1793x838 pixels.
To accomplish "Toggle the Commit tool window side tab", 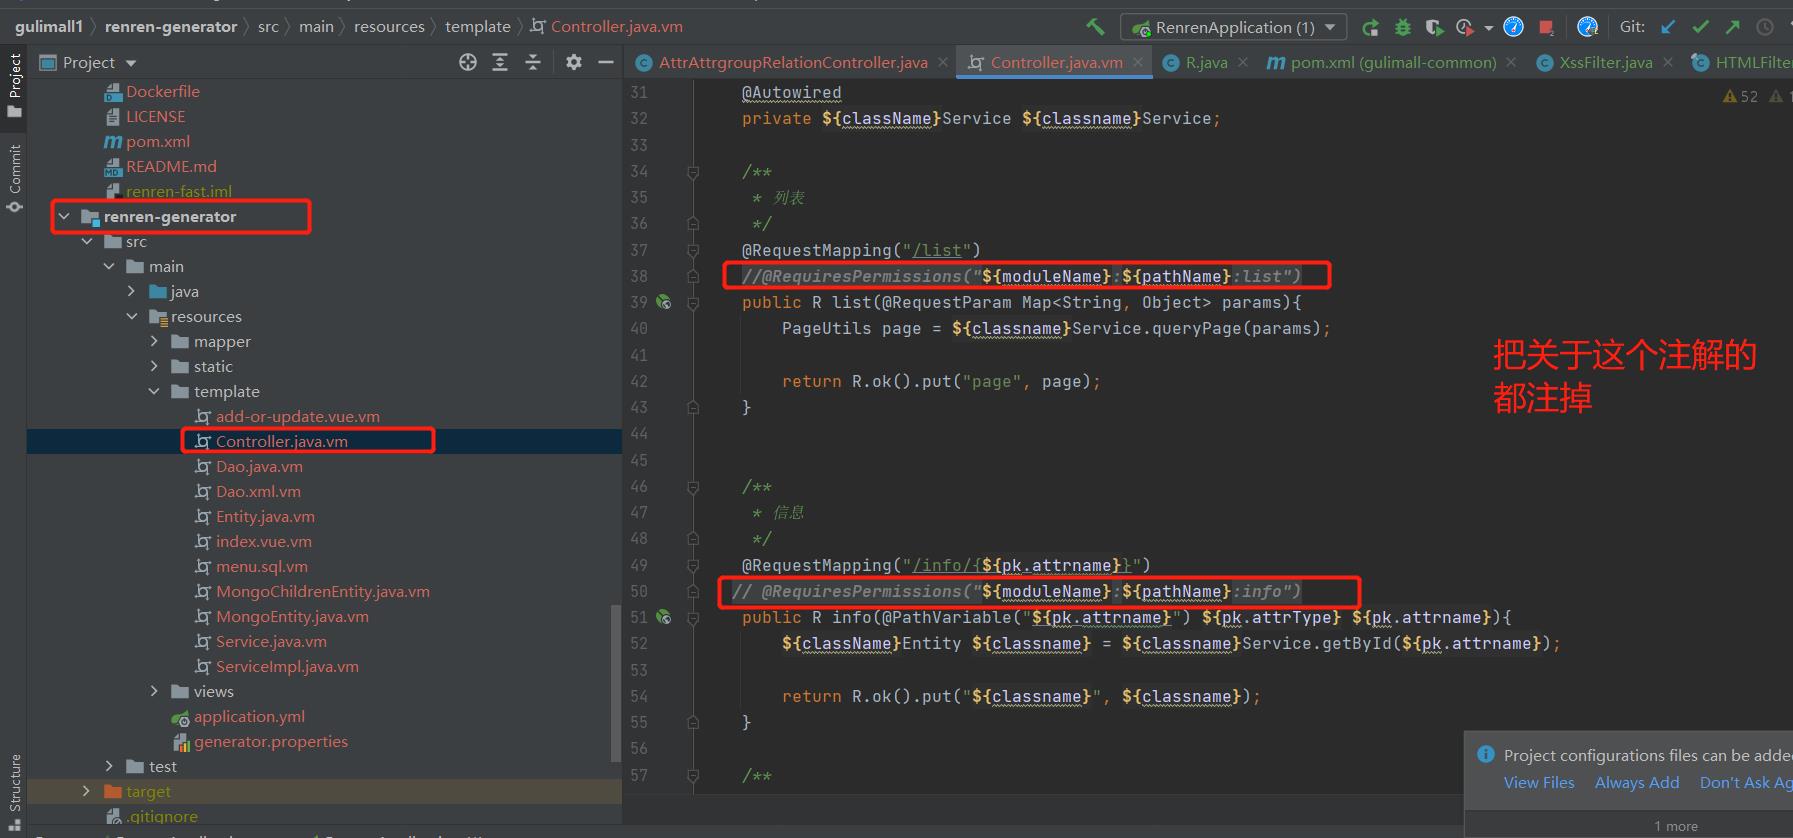I will pyautogui.click(x=14, y=178).
